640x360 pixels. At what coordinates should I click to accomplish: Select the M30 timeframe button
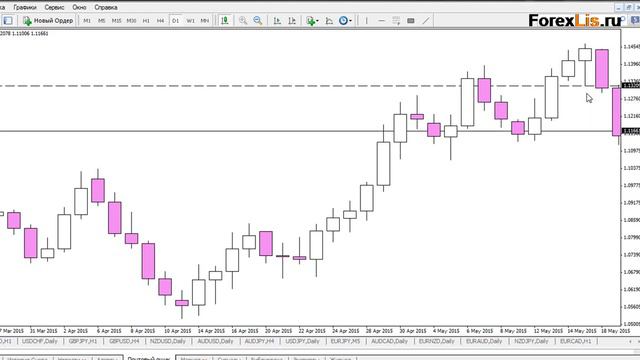pyautogui.click(x=131, y=20)
